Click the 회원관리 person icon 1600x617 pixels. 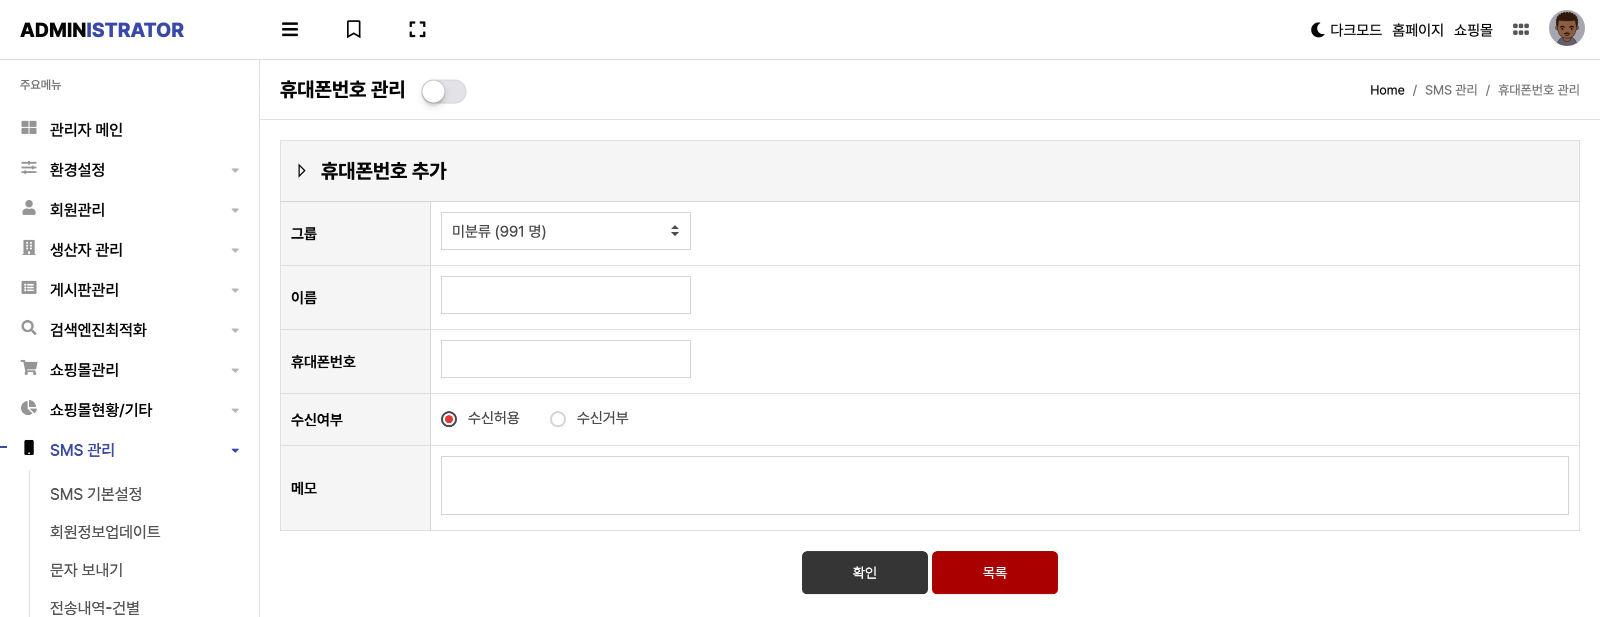click(29, 208)
